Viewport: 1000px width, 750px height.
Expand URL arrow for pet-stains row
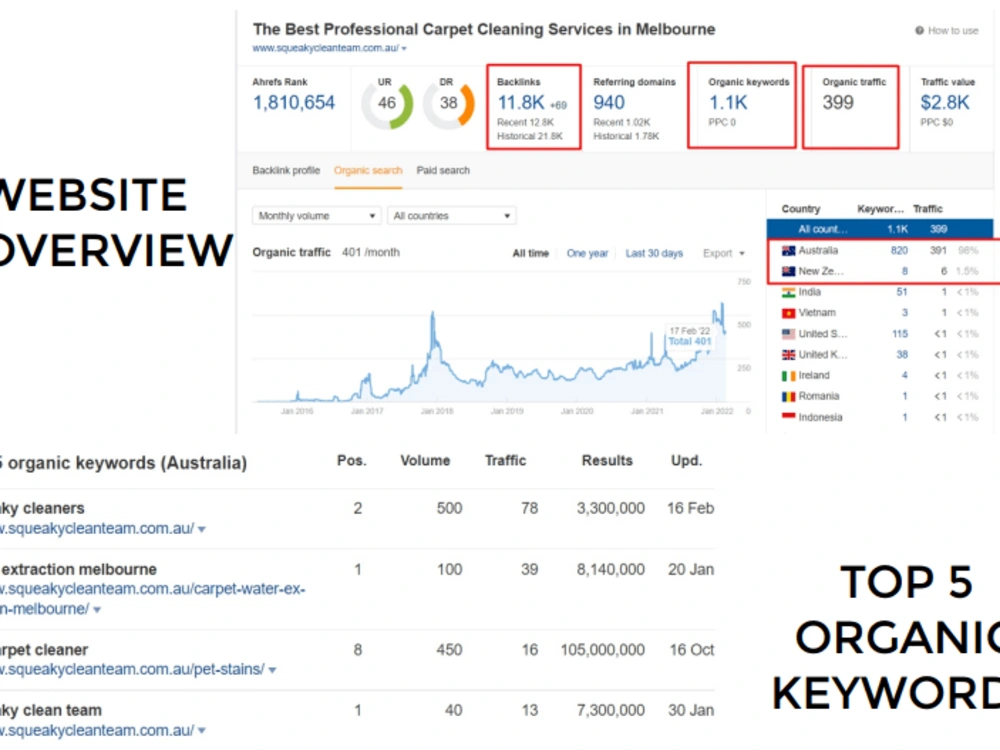click(272, 670)
